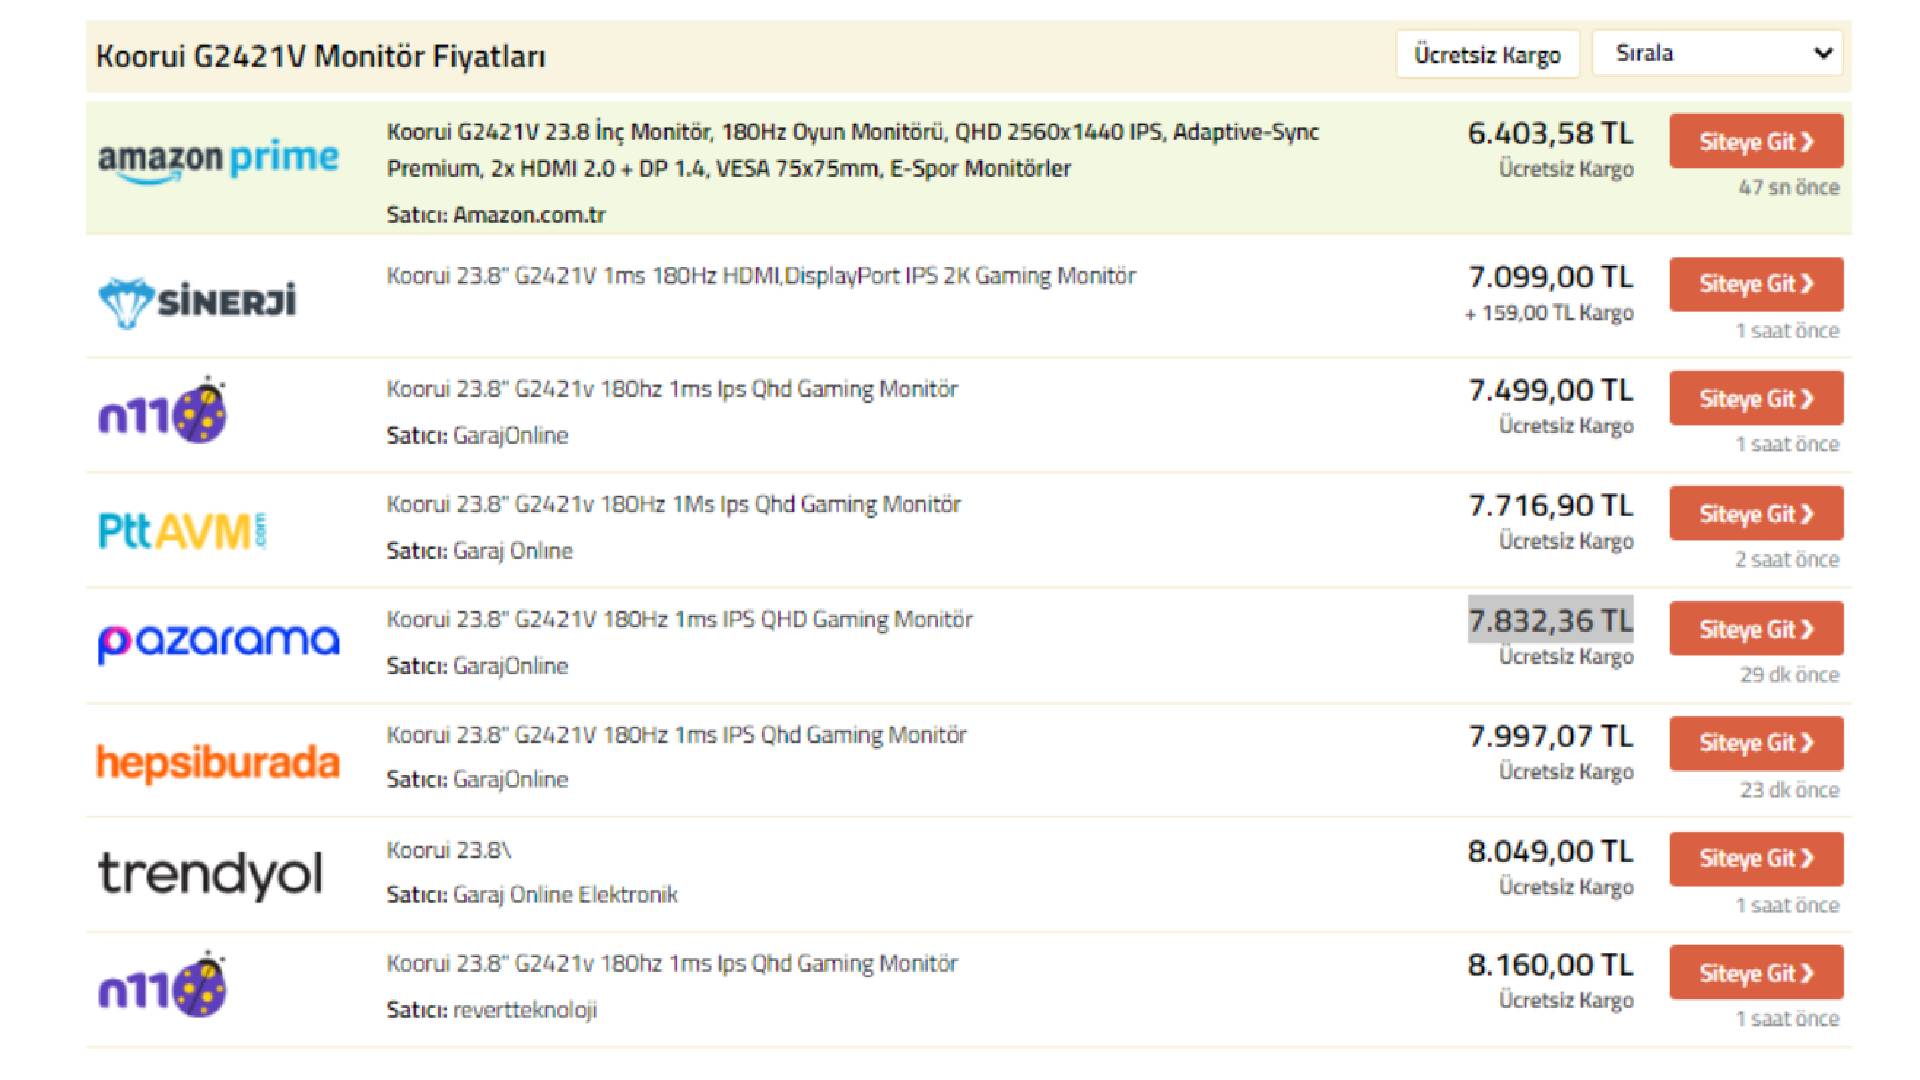Click the PttAVM store logo
1920x1080 pixels.
point(182,531)
